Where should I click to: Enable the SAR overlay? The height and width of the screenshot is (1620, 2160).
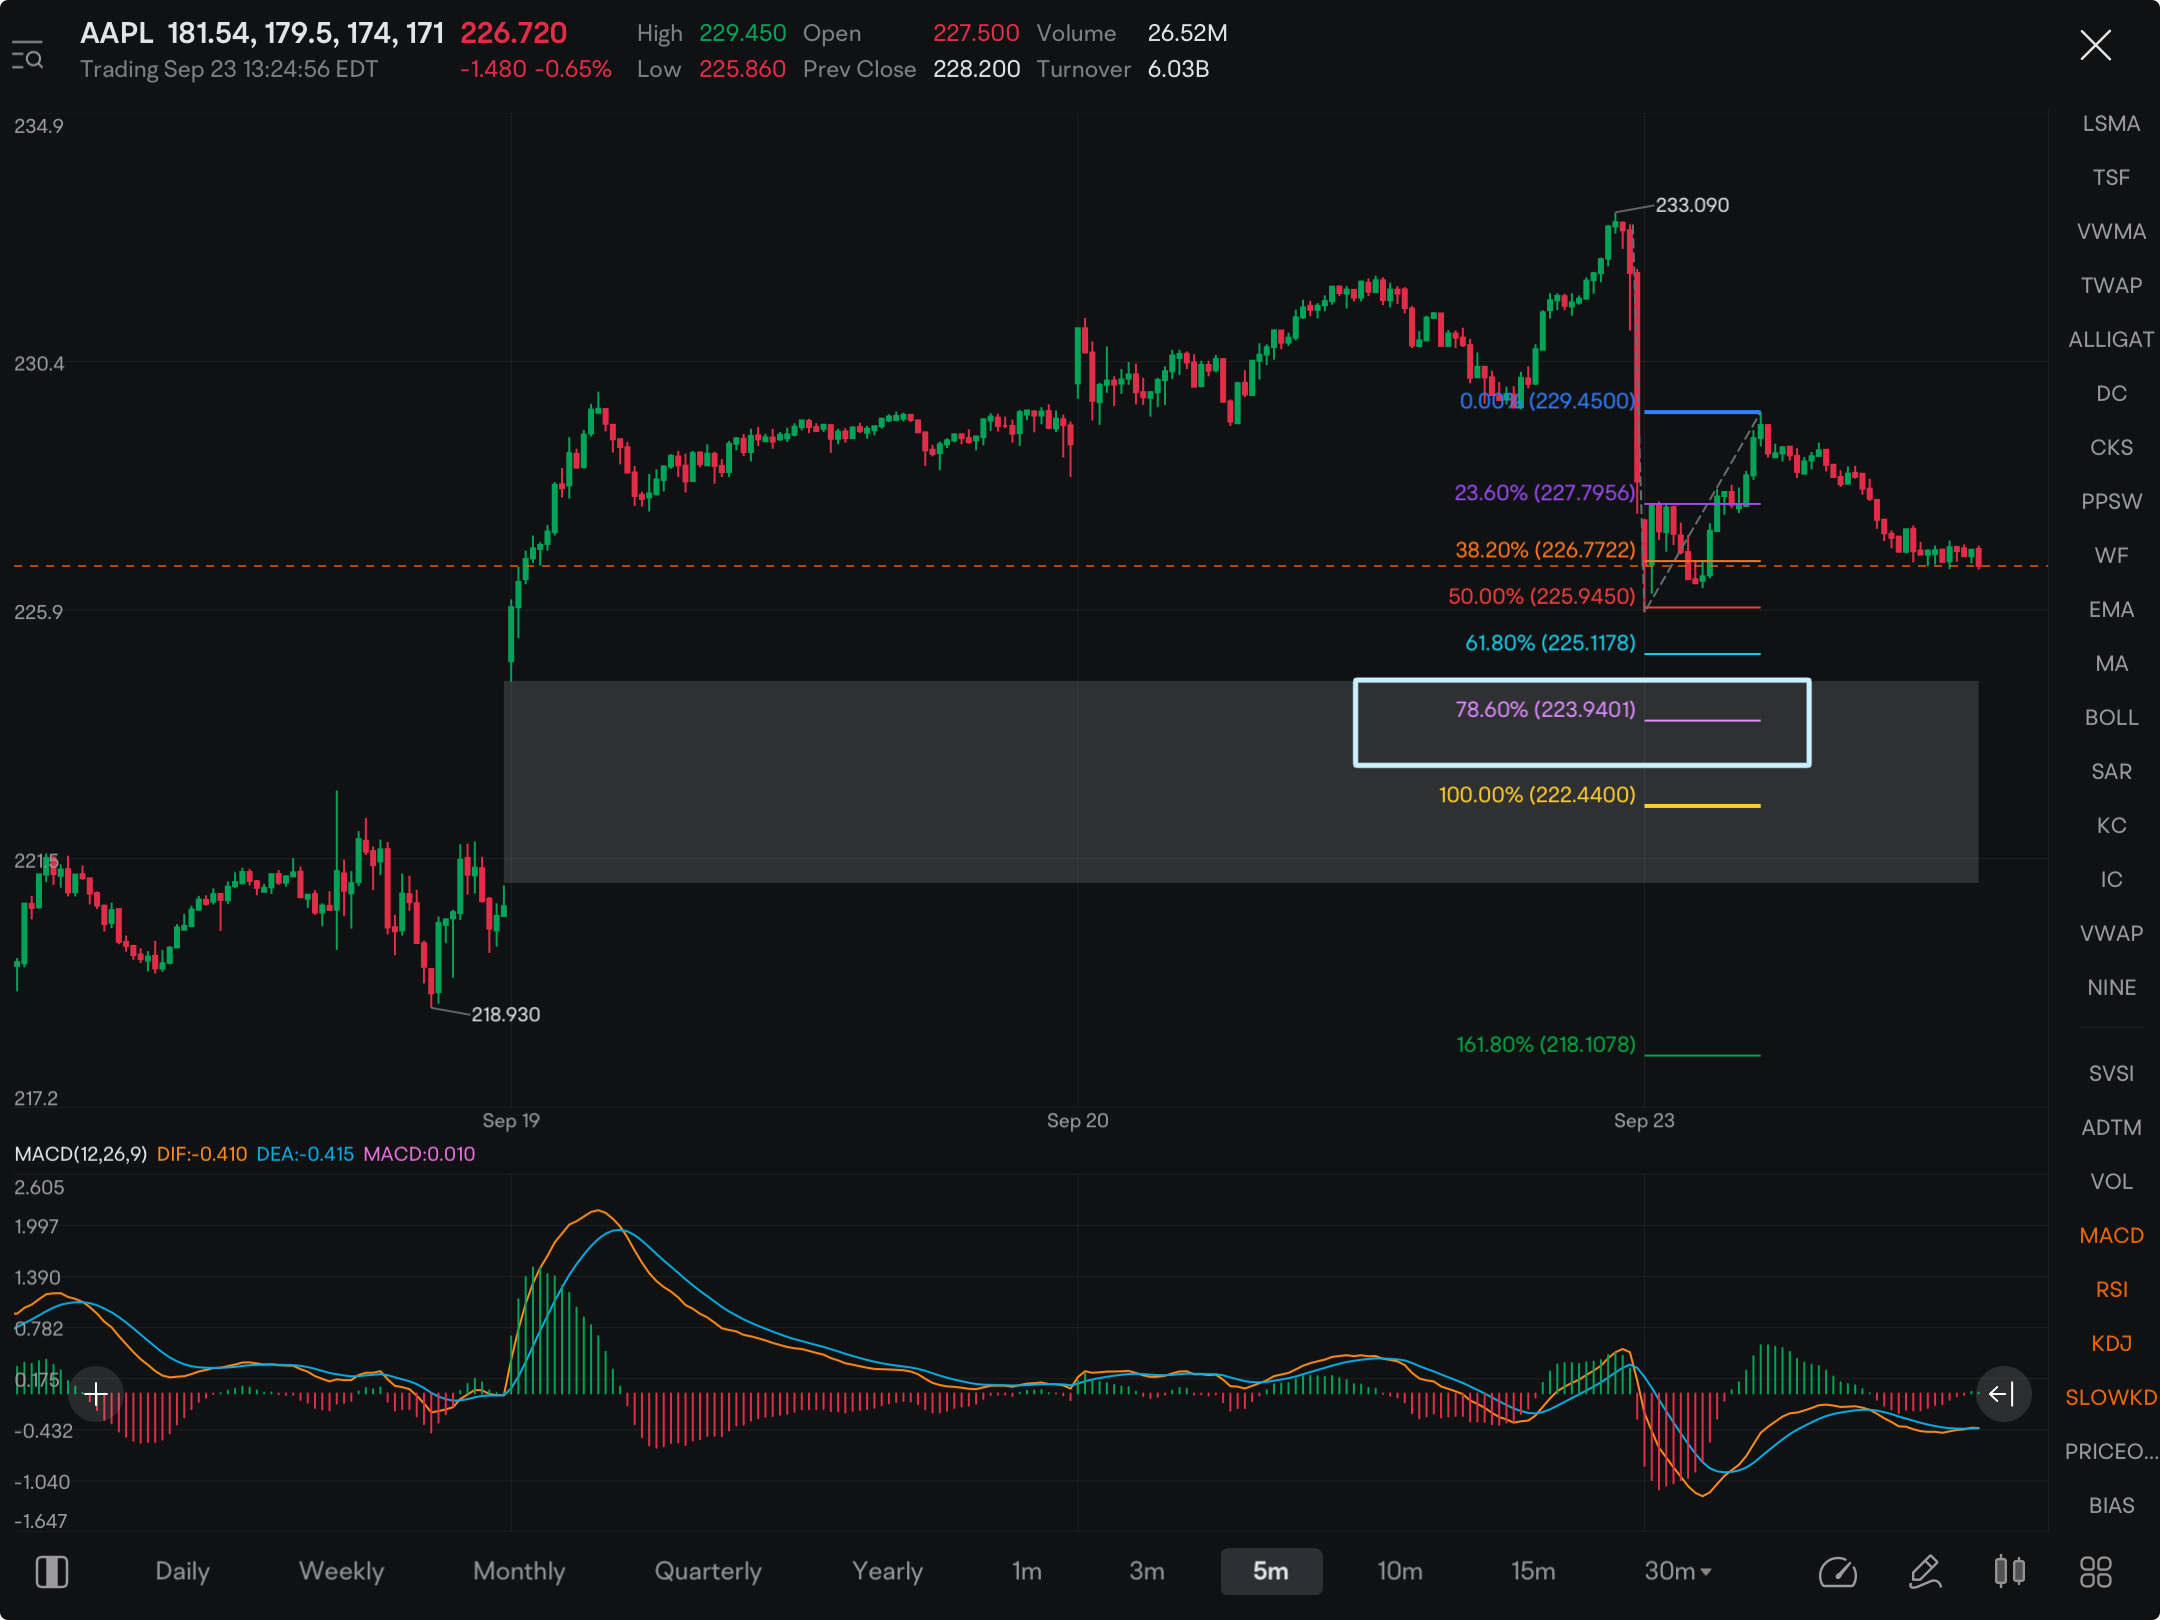pyautogui.click(x=2111, y=771)
